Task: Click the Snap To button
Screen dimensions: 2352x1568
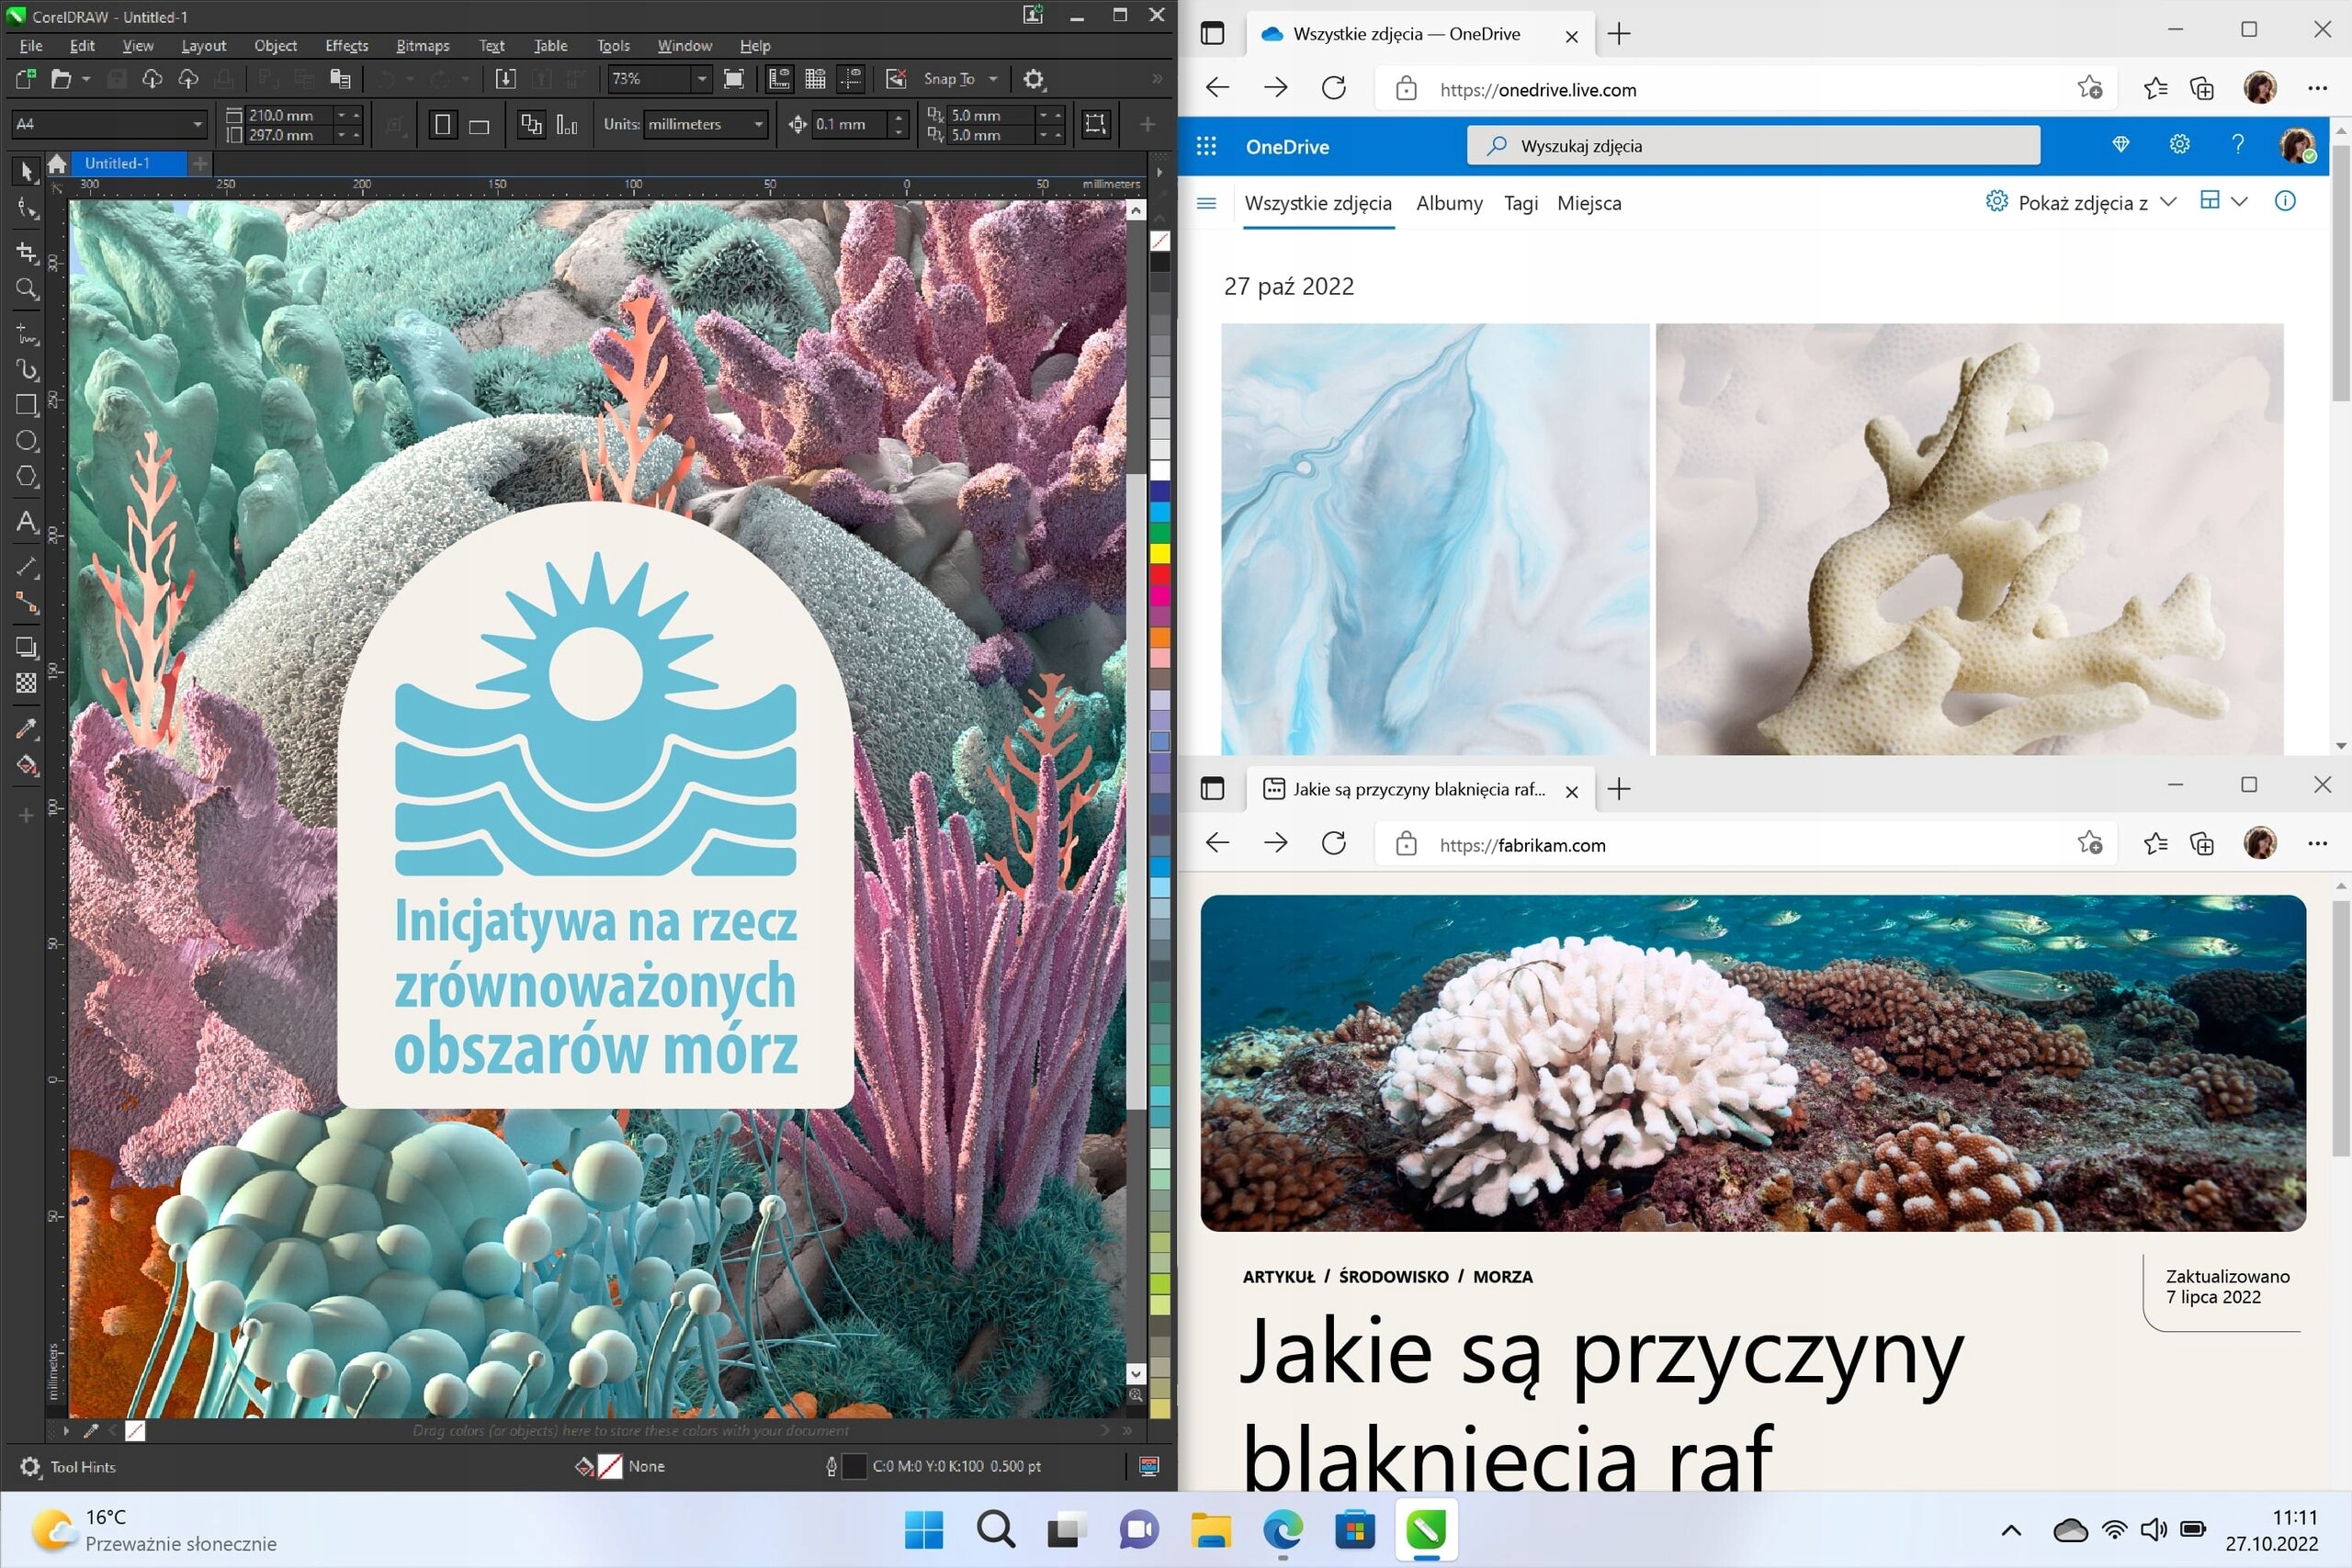Action: click(x=949, y=79)
